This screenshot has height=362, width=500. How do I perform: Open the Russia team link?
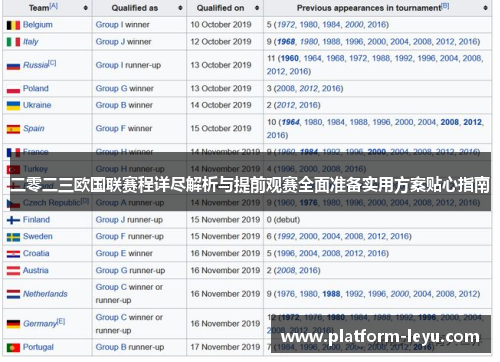click(x=35, y=65)
